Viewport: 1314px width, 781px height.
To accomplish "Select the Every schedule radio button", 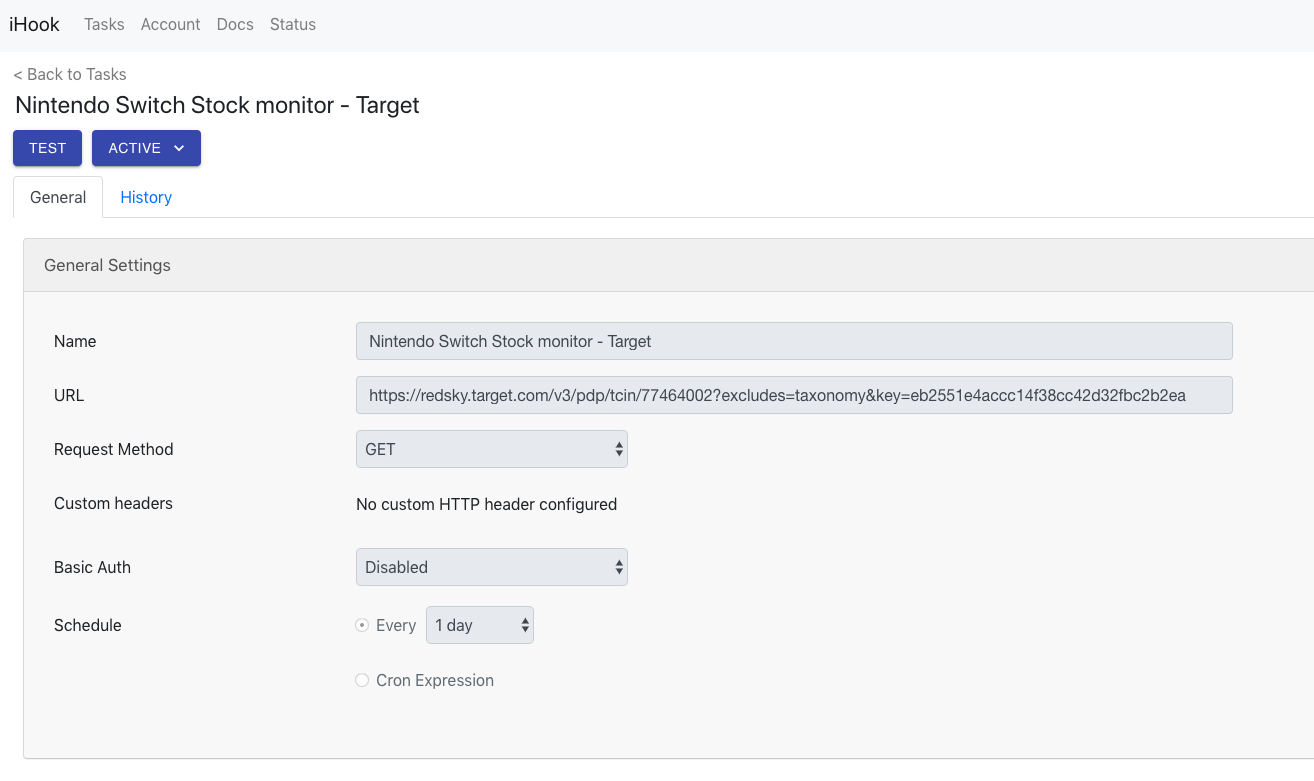I will (362, 625).
